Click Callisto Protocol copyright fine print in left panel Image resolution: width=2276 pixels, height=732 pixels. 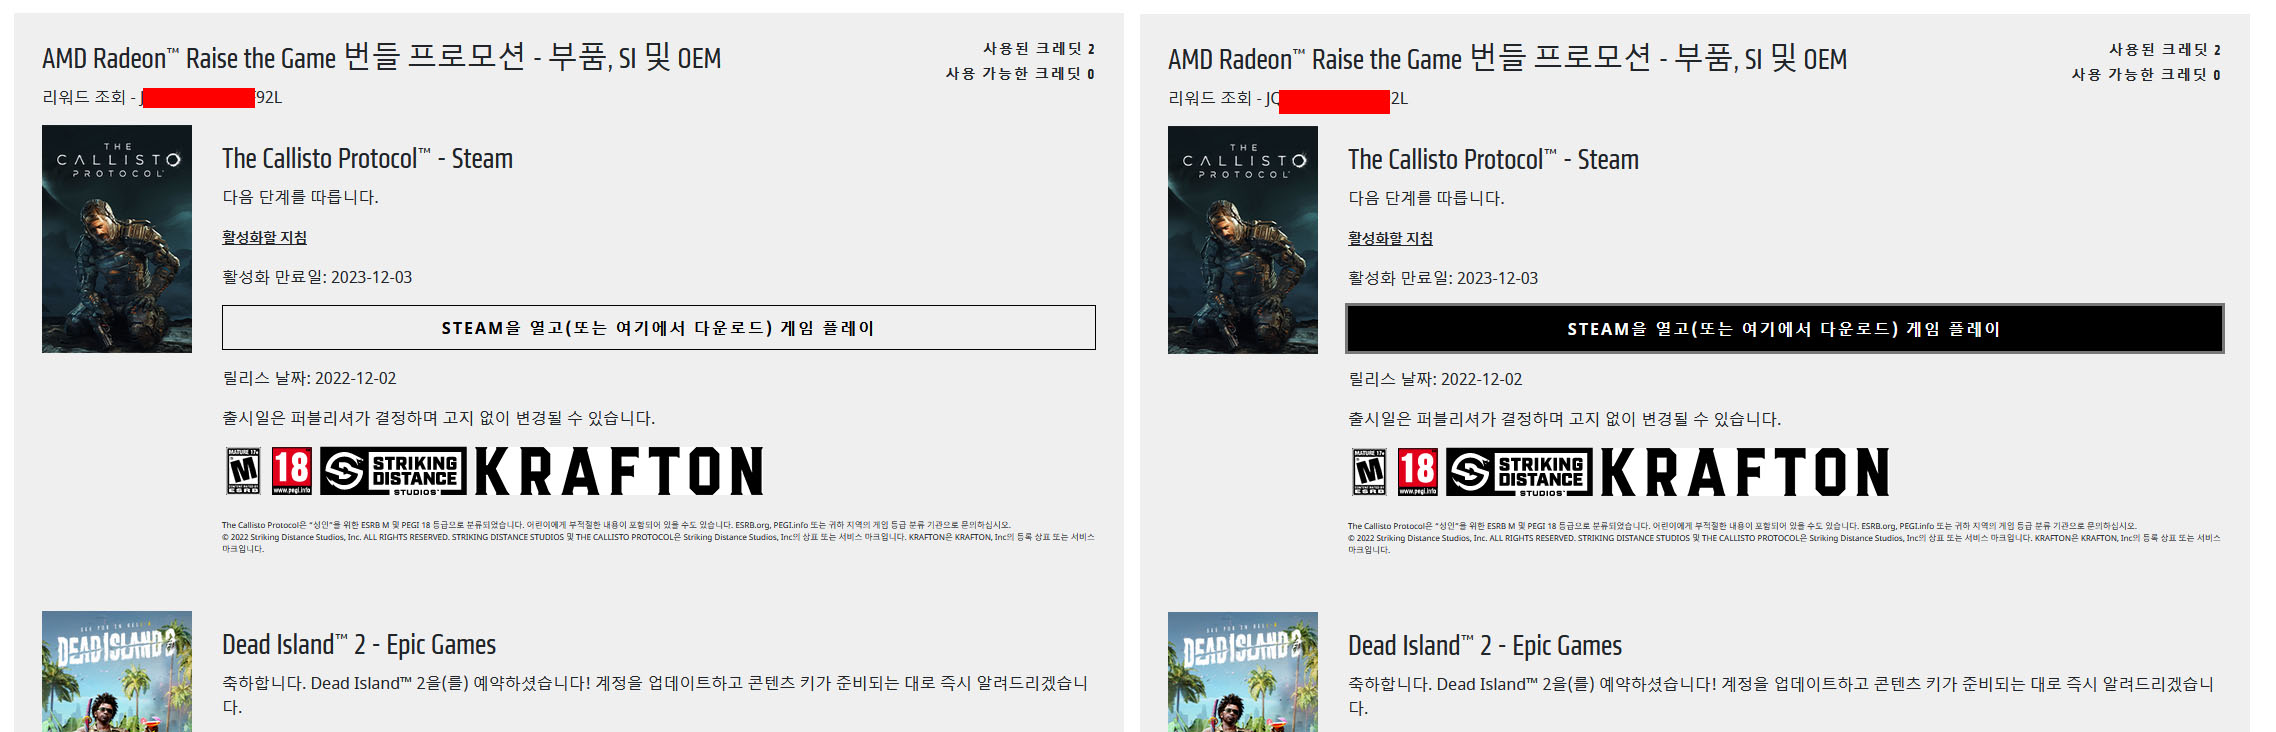pos(658,537)
